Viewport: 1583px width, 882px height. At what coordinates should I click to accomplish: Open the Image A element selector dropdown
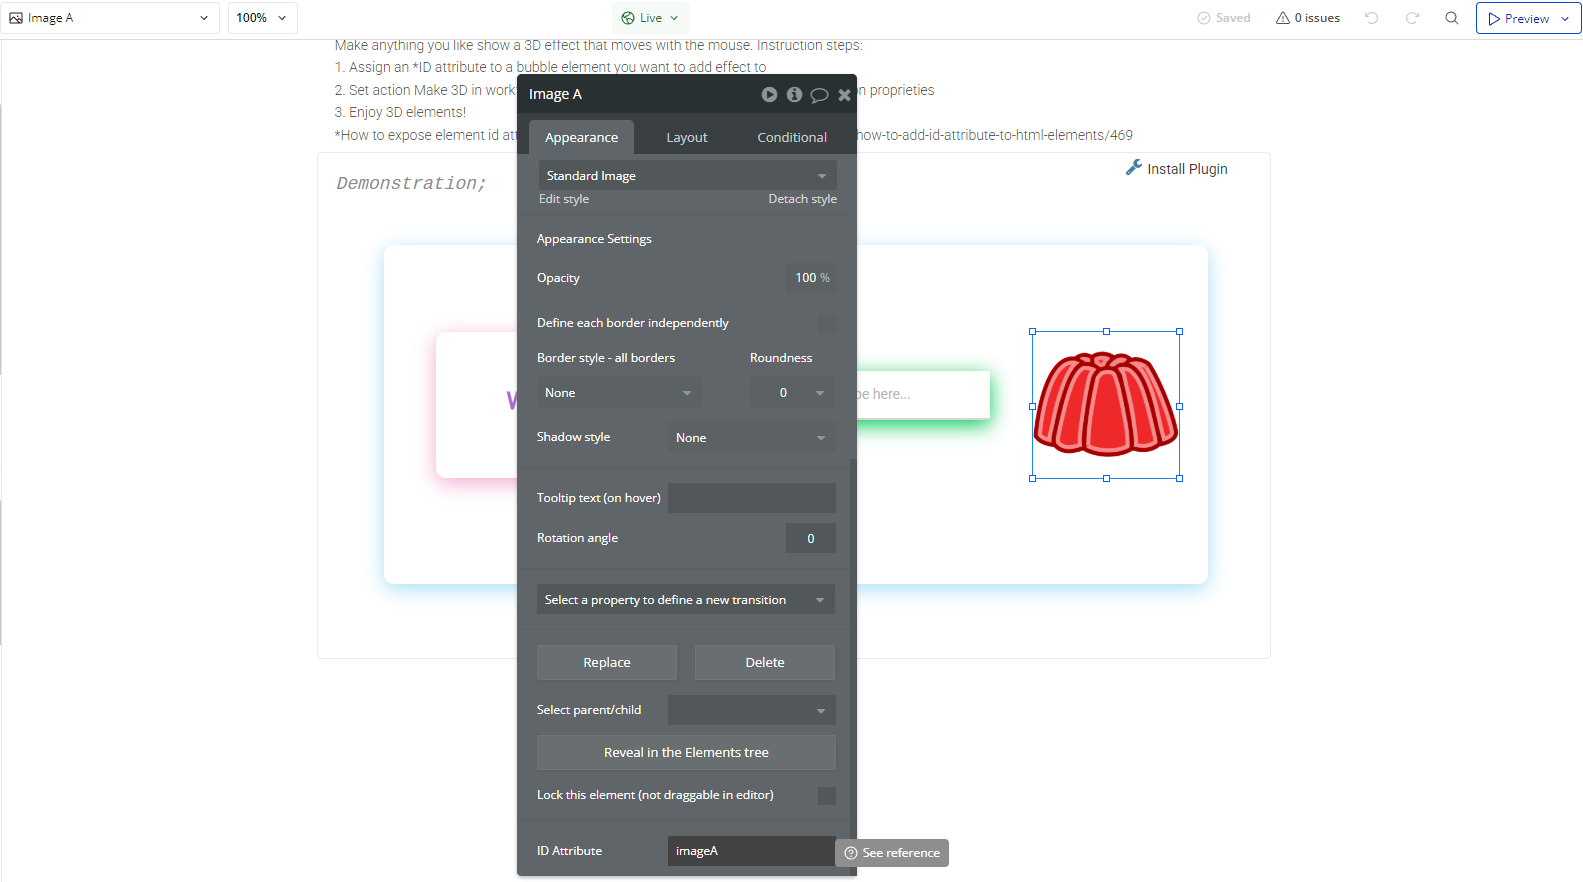(110, 18)
